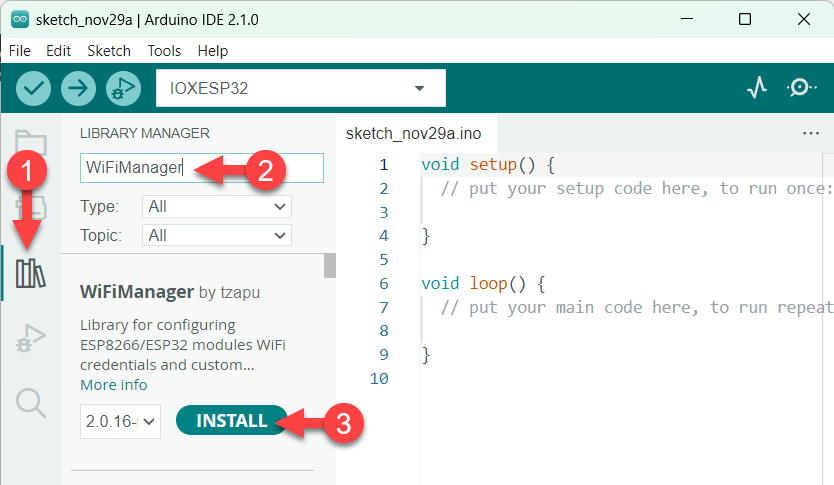This screenshot has height=485, width=834.
Task: Click the void loop() code line
Action: click(483, 283)
